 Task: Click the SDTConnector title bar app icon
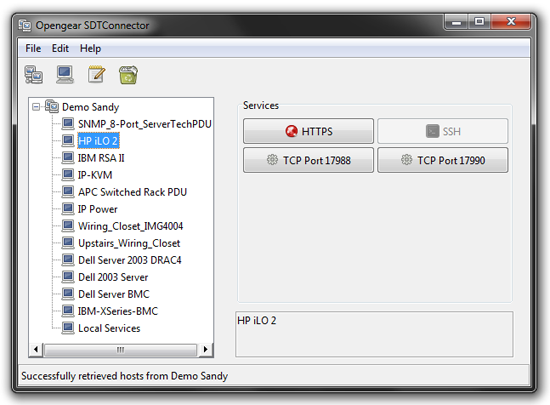(25, 25)
